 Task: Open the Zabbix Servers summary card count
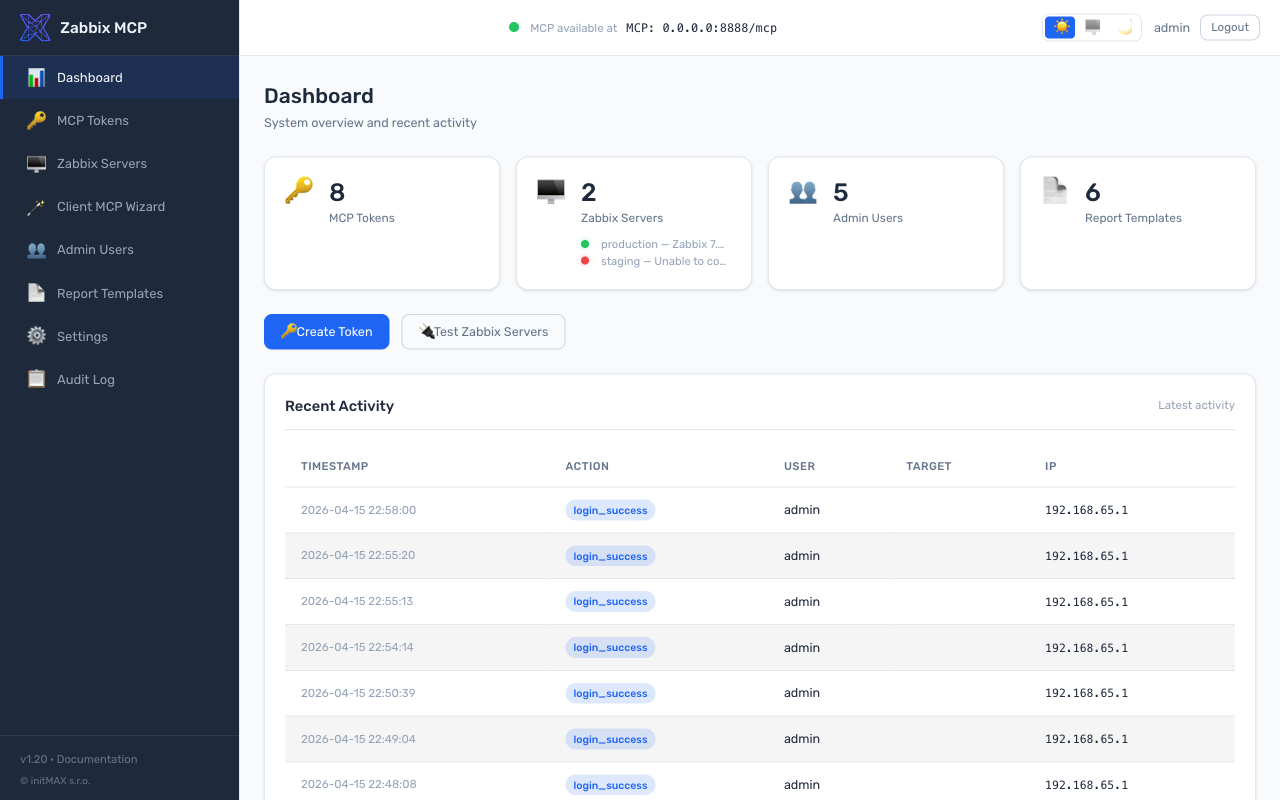point(589,192)
